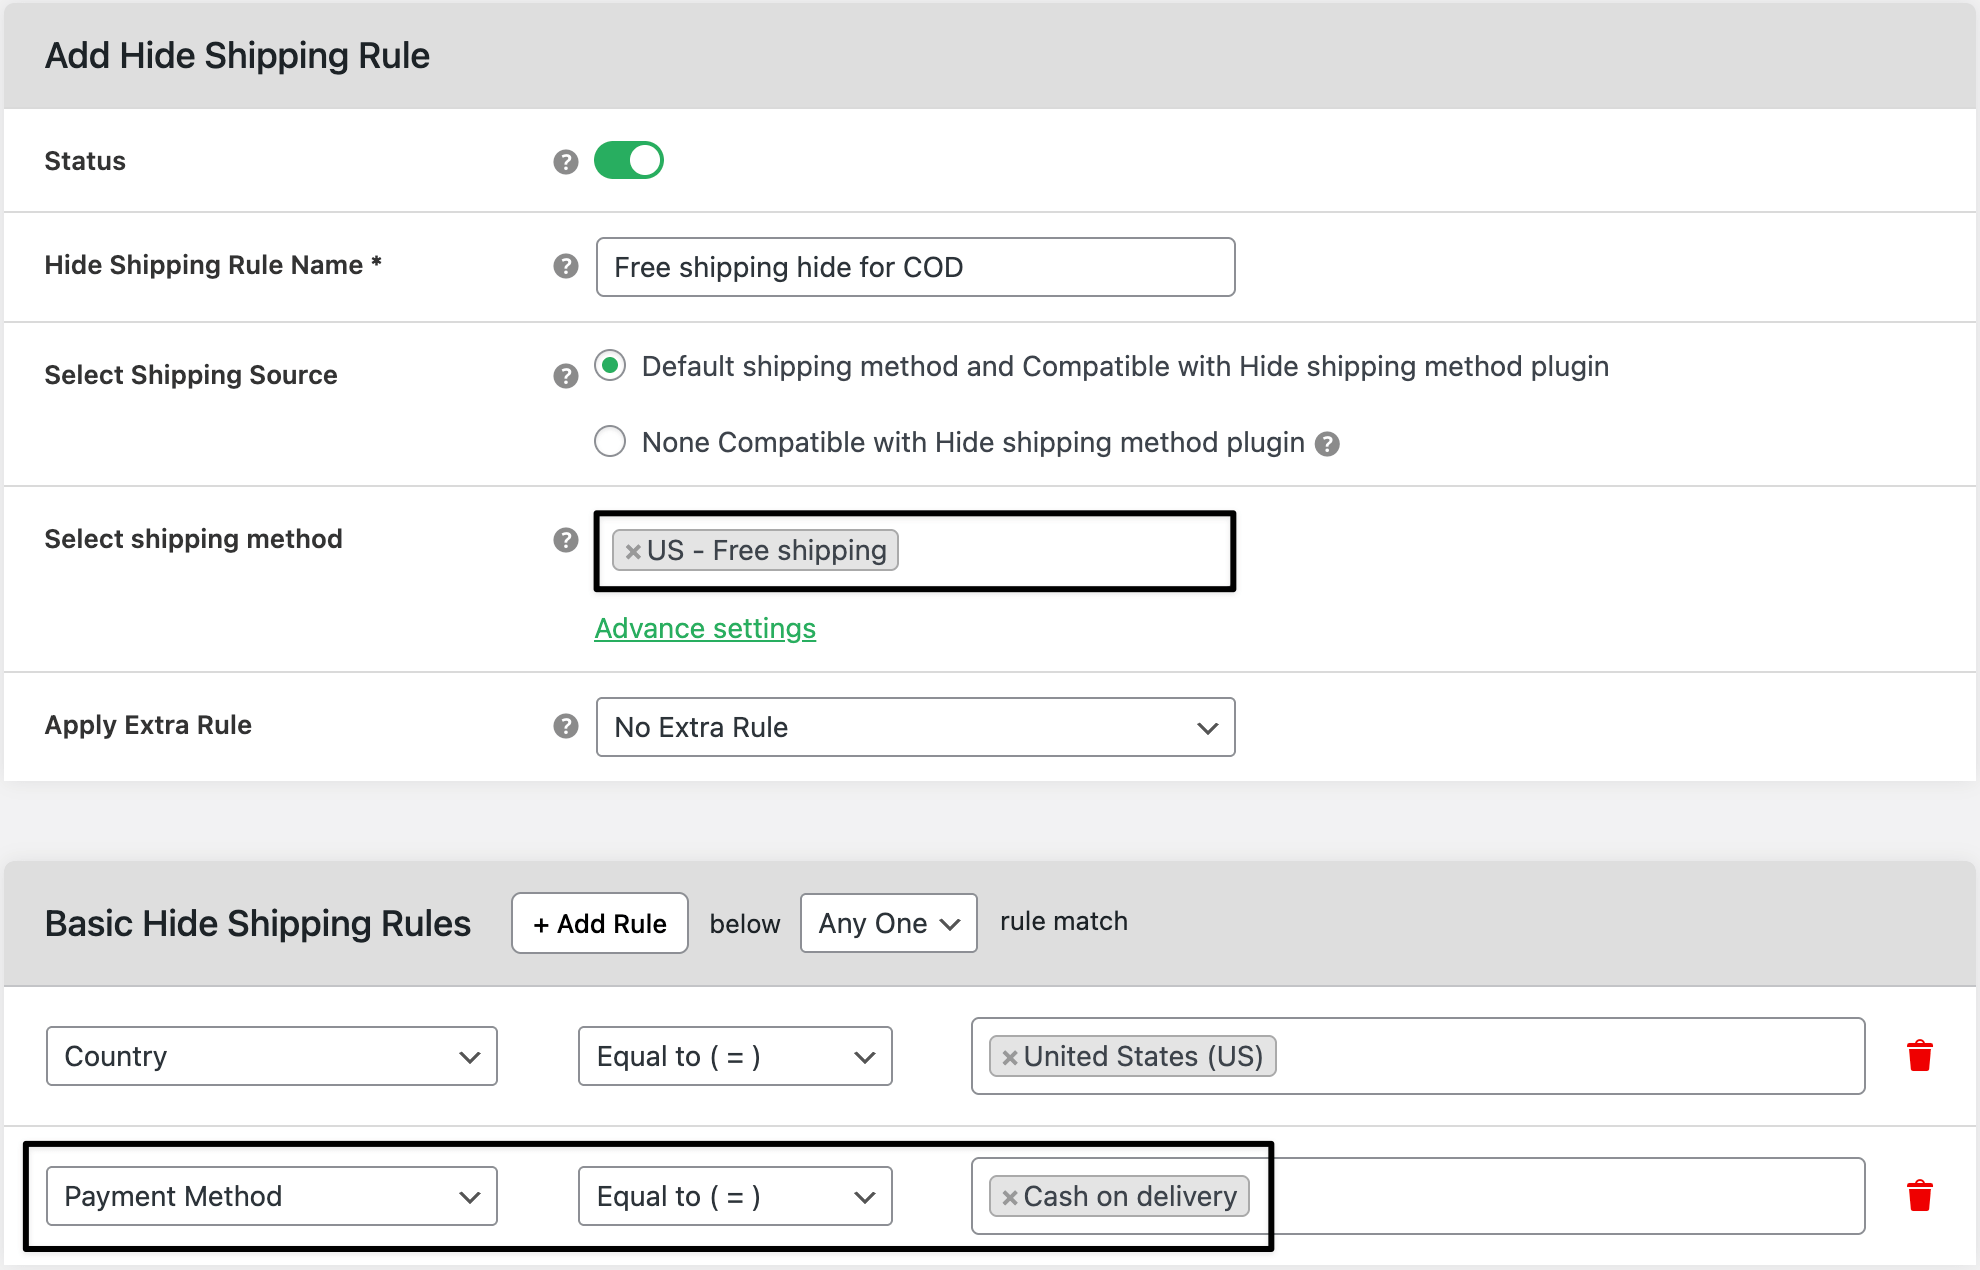Select None Compatible with Hide shipping method plugin
1980x1270 pixels.
(610, 441)
